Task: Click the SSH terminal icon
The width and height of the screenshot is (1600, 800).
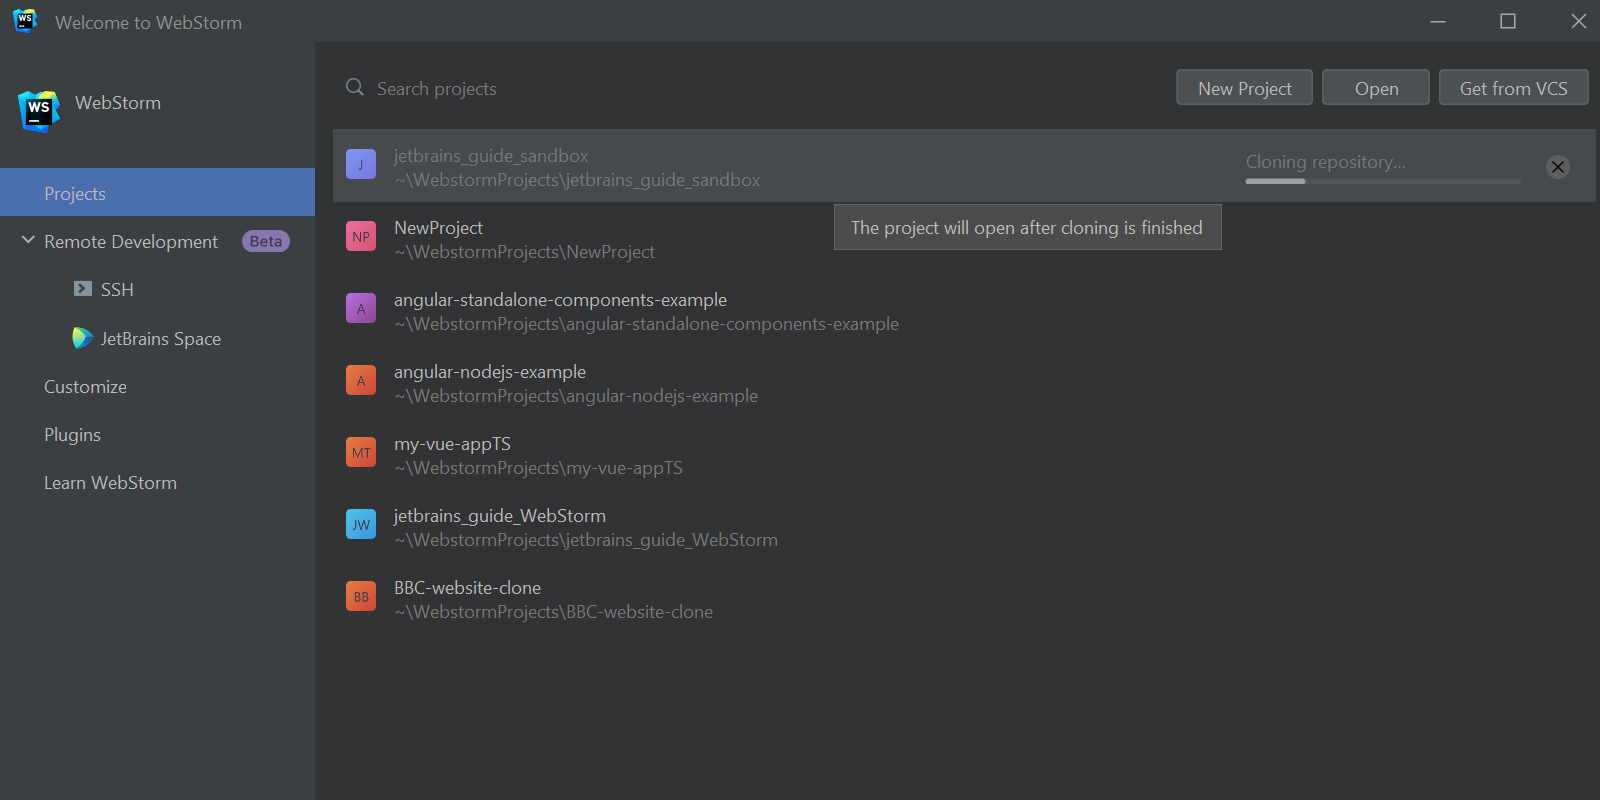Action: tap(83, 289)
